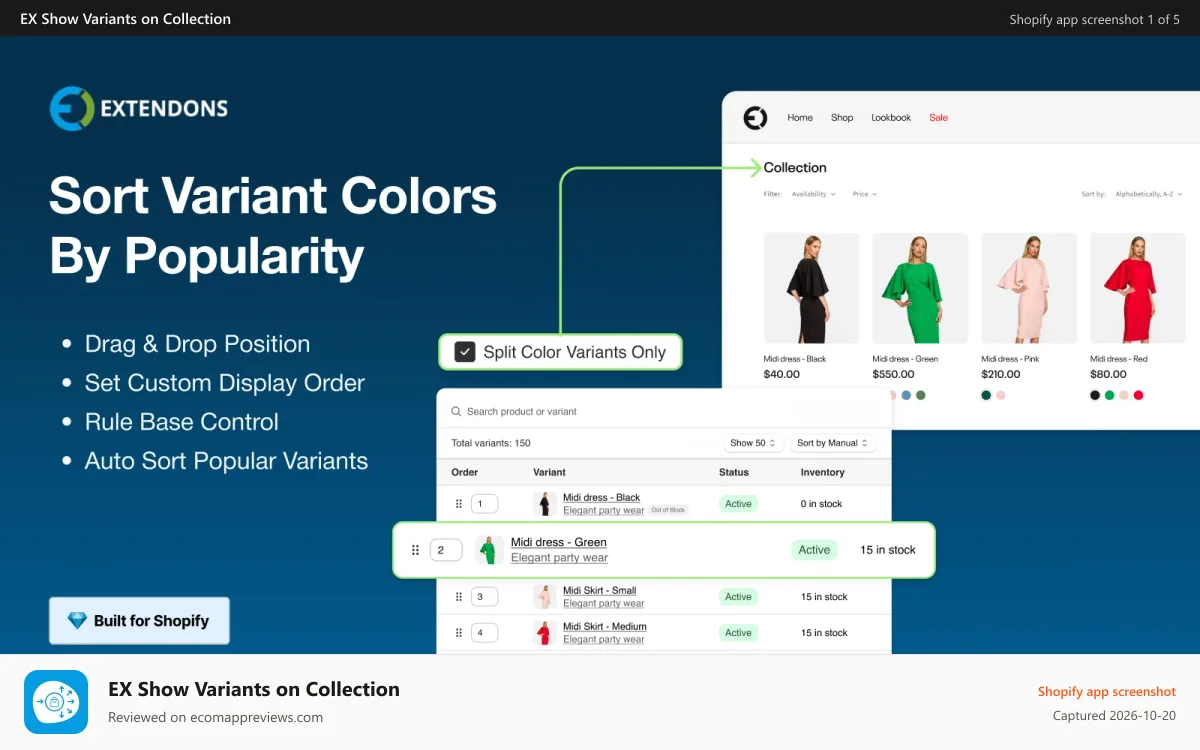1200x750 pixels.
Task: Select the red swatch under Midi dress - Red
Action: (1138, 395)
